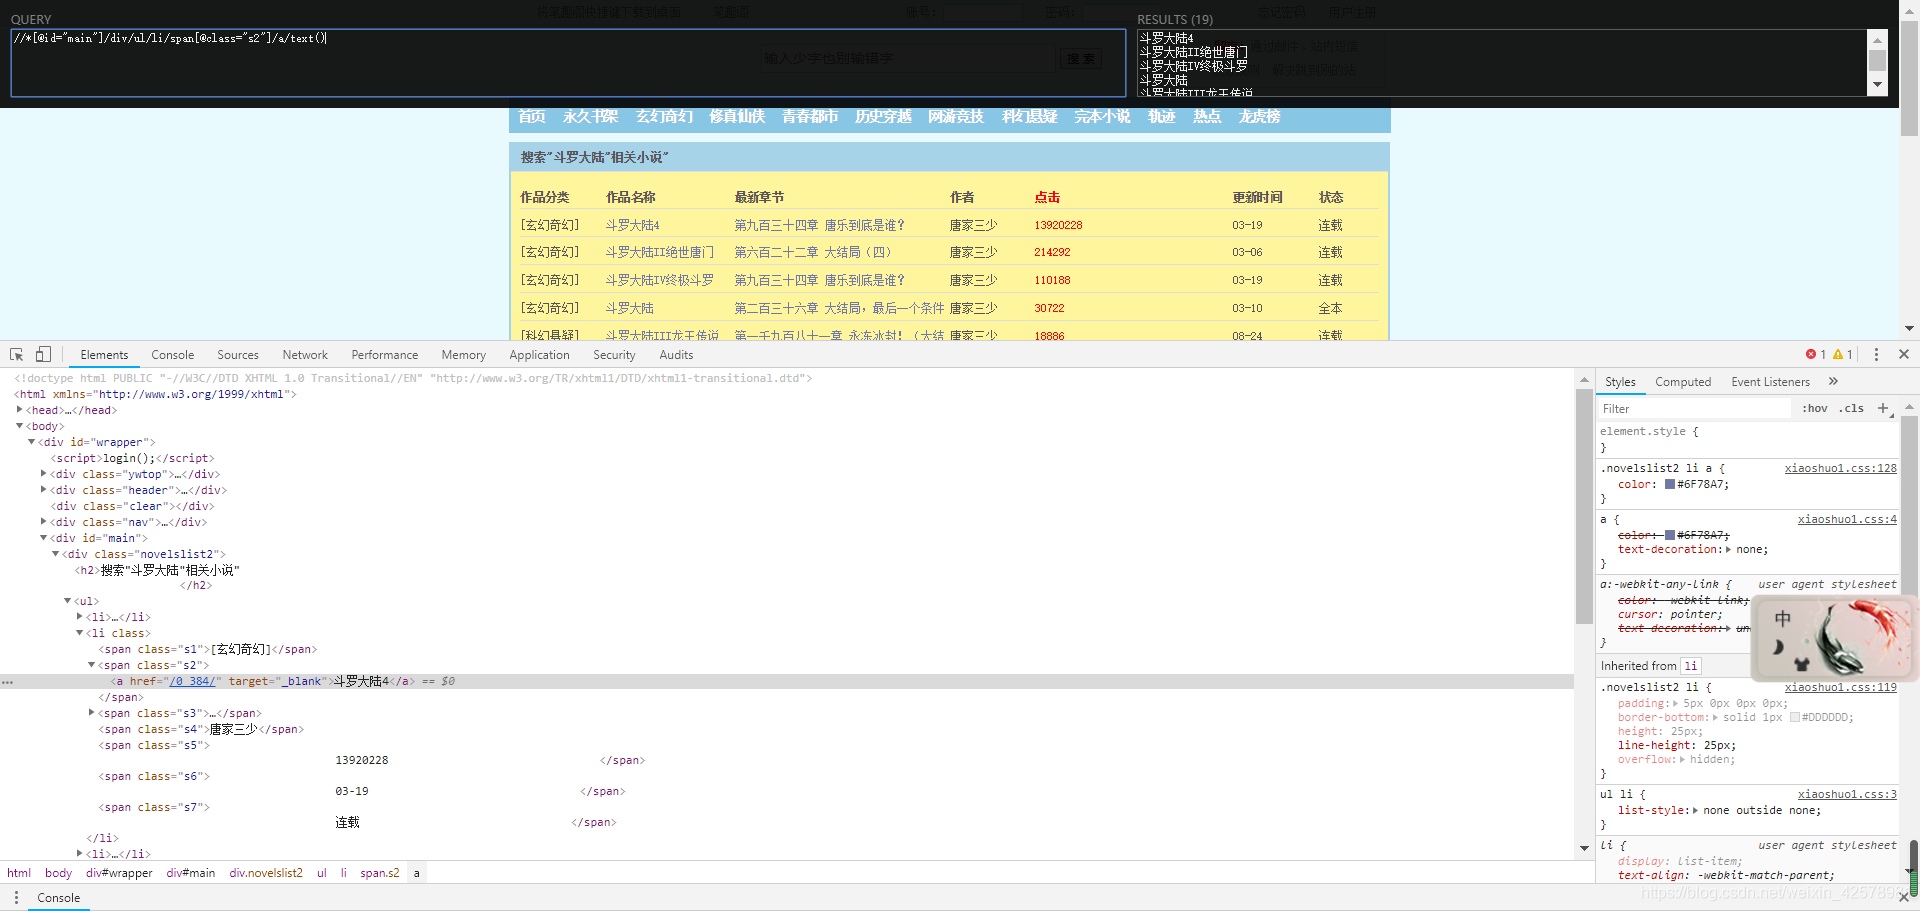
Task: Select div#wrapper in the breadcrumb bar
Action: [x=119, y=873]
